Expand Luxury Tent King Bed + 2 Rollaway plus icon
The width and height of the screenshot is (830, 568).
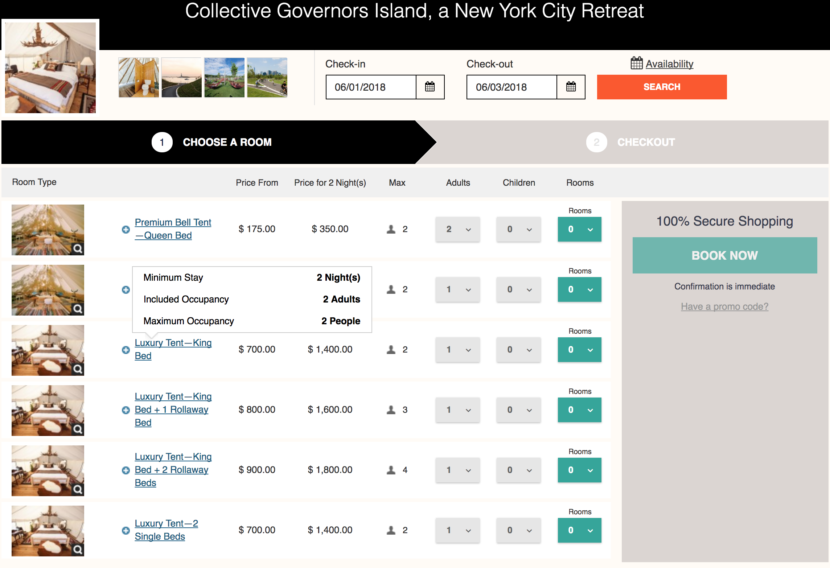coord(126,470)
